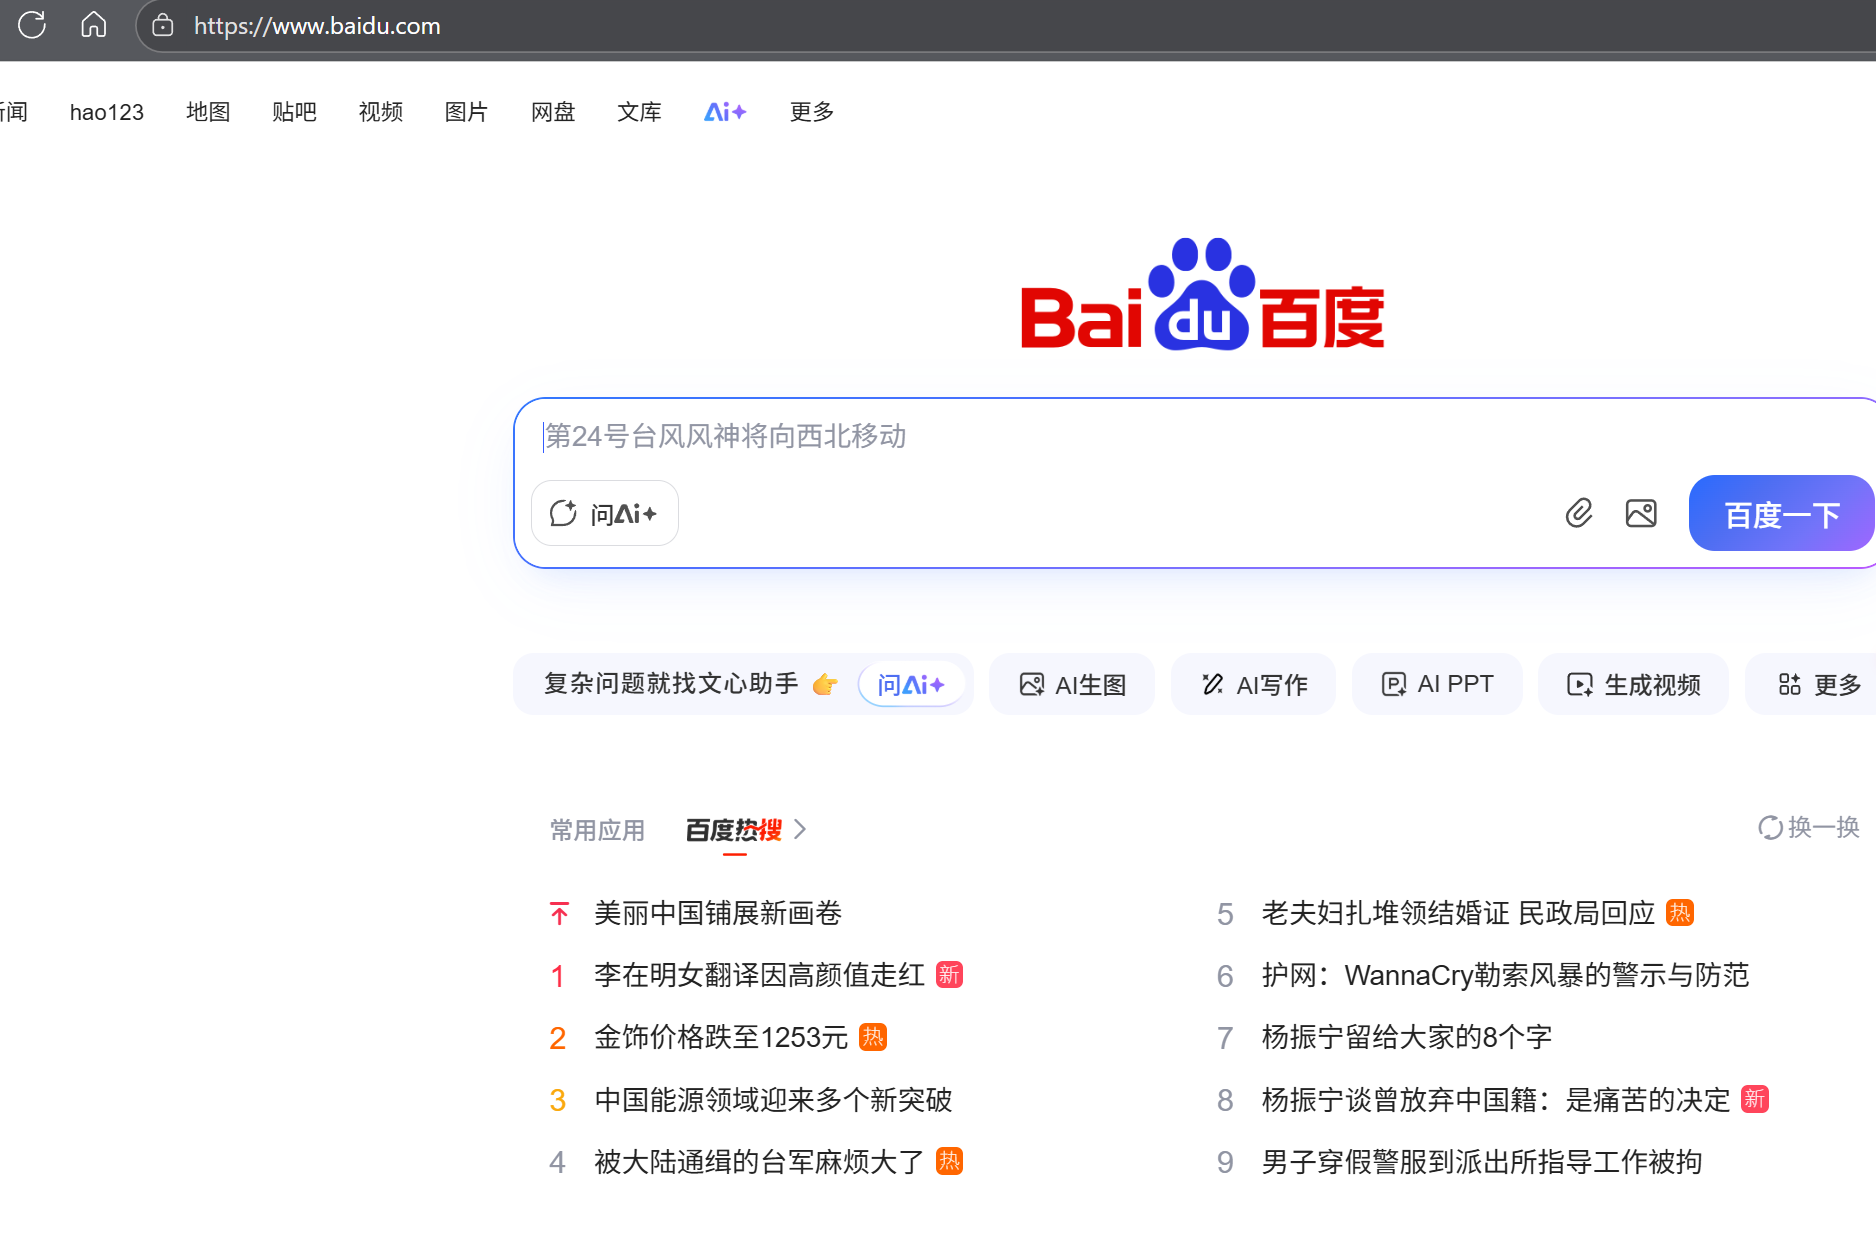This screenshot has height=1235, width=1876.
Task: Click 热 badge on 被大陆通缉的台军 item
Action: point(949,1161)
